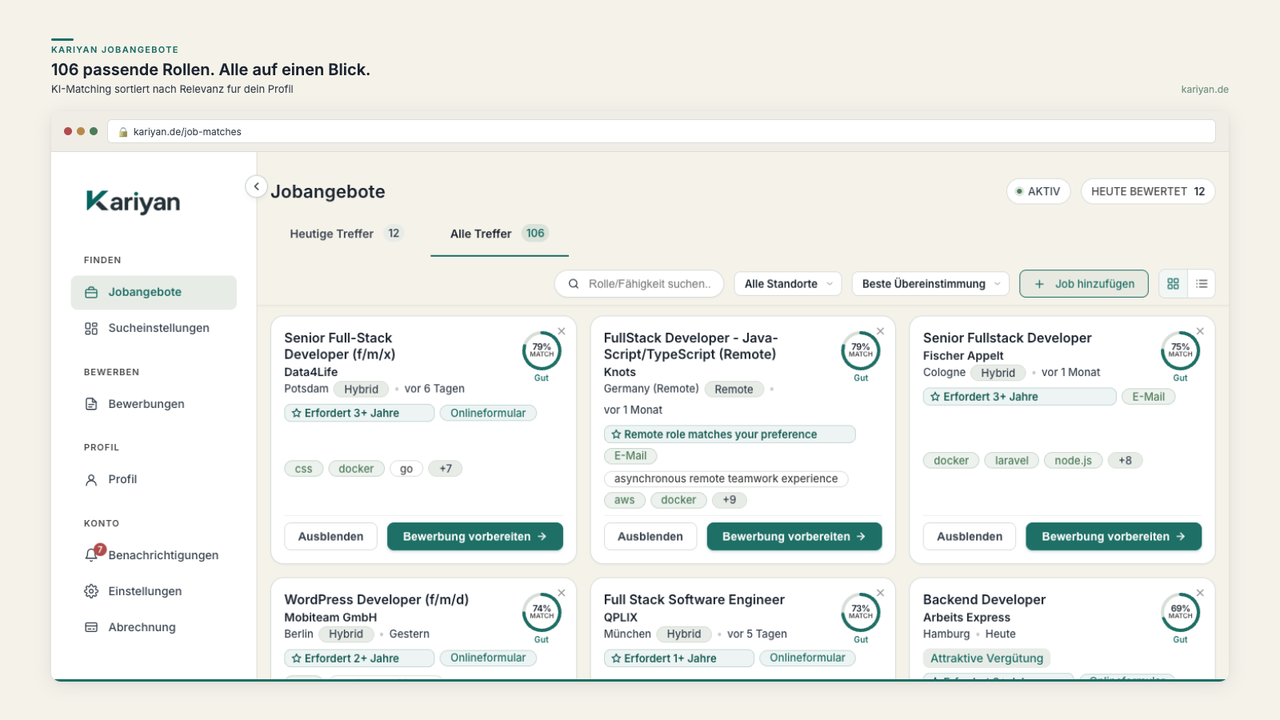Viewport: 1280px width, 720px height.
Task: Click Bewerbung vorbereiten on Data4Life card
Action: (x=475, y=537)
